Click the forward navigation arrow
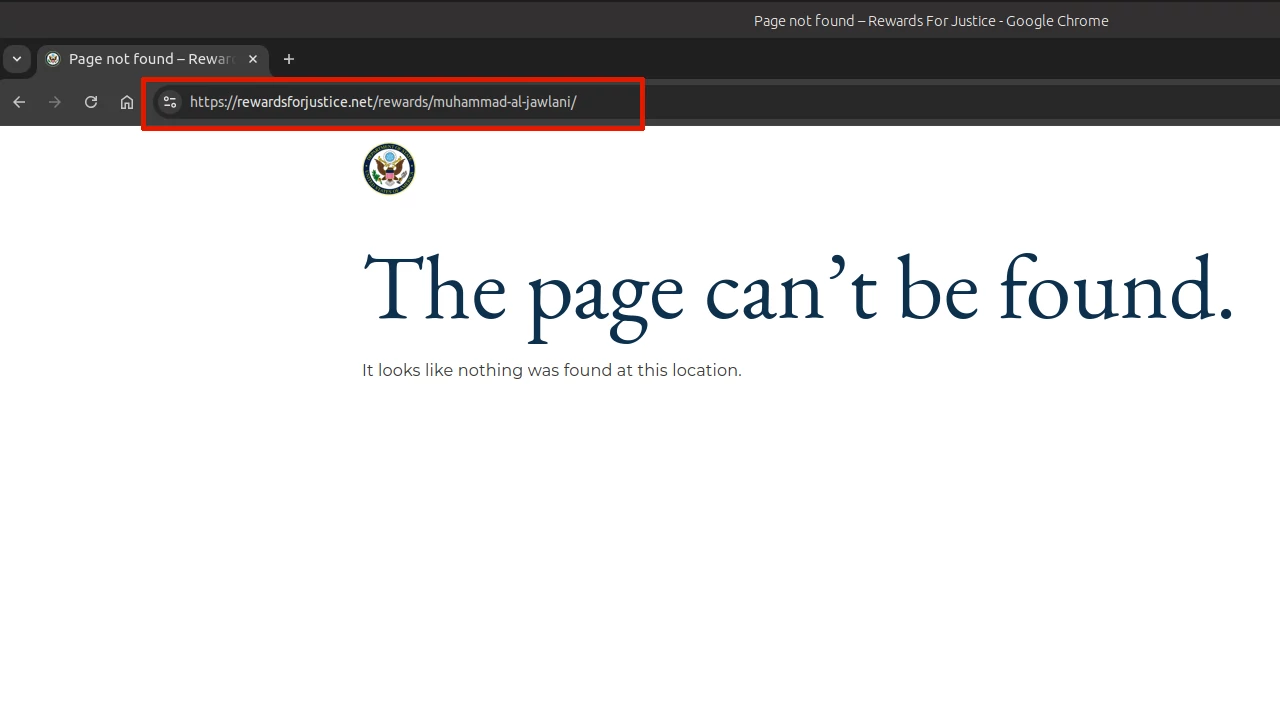This screenshot has height=720, width=1280. point(55,102)
